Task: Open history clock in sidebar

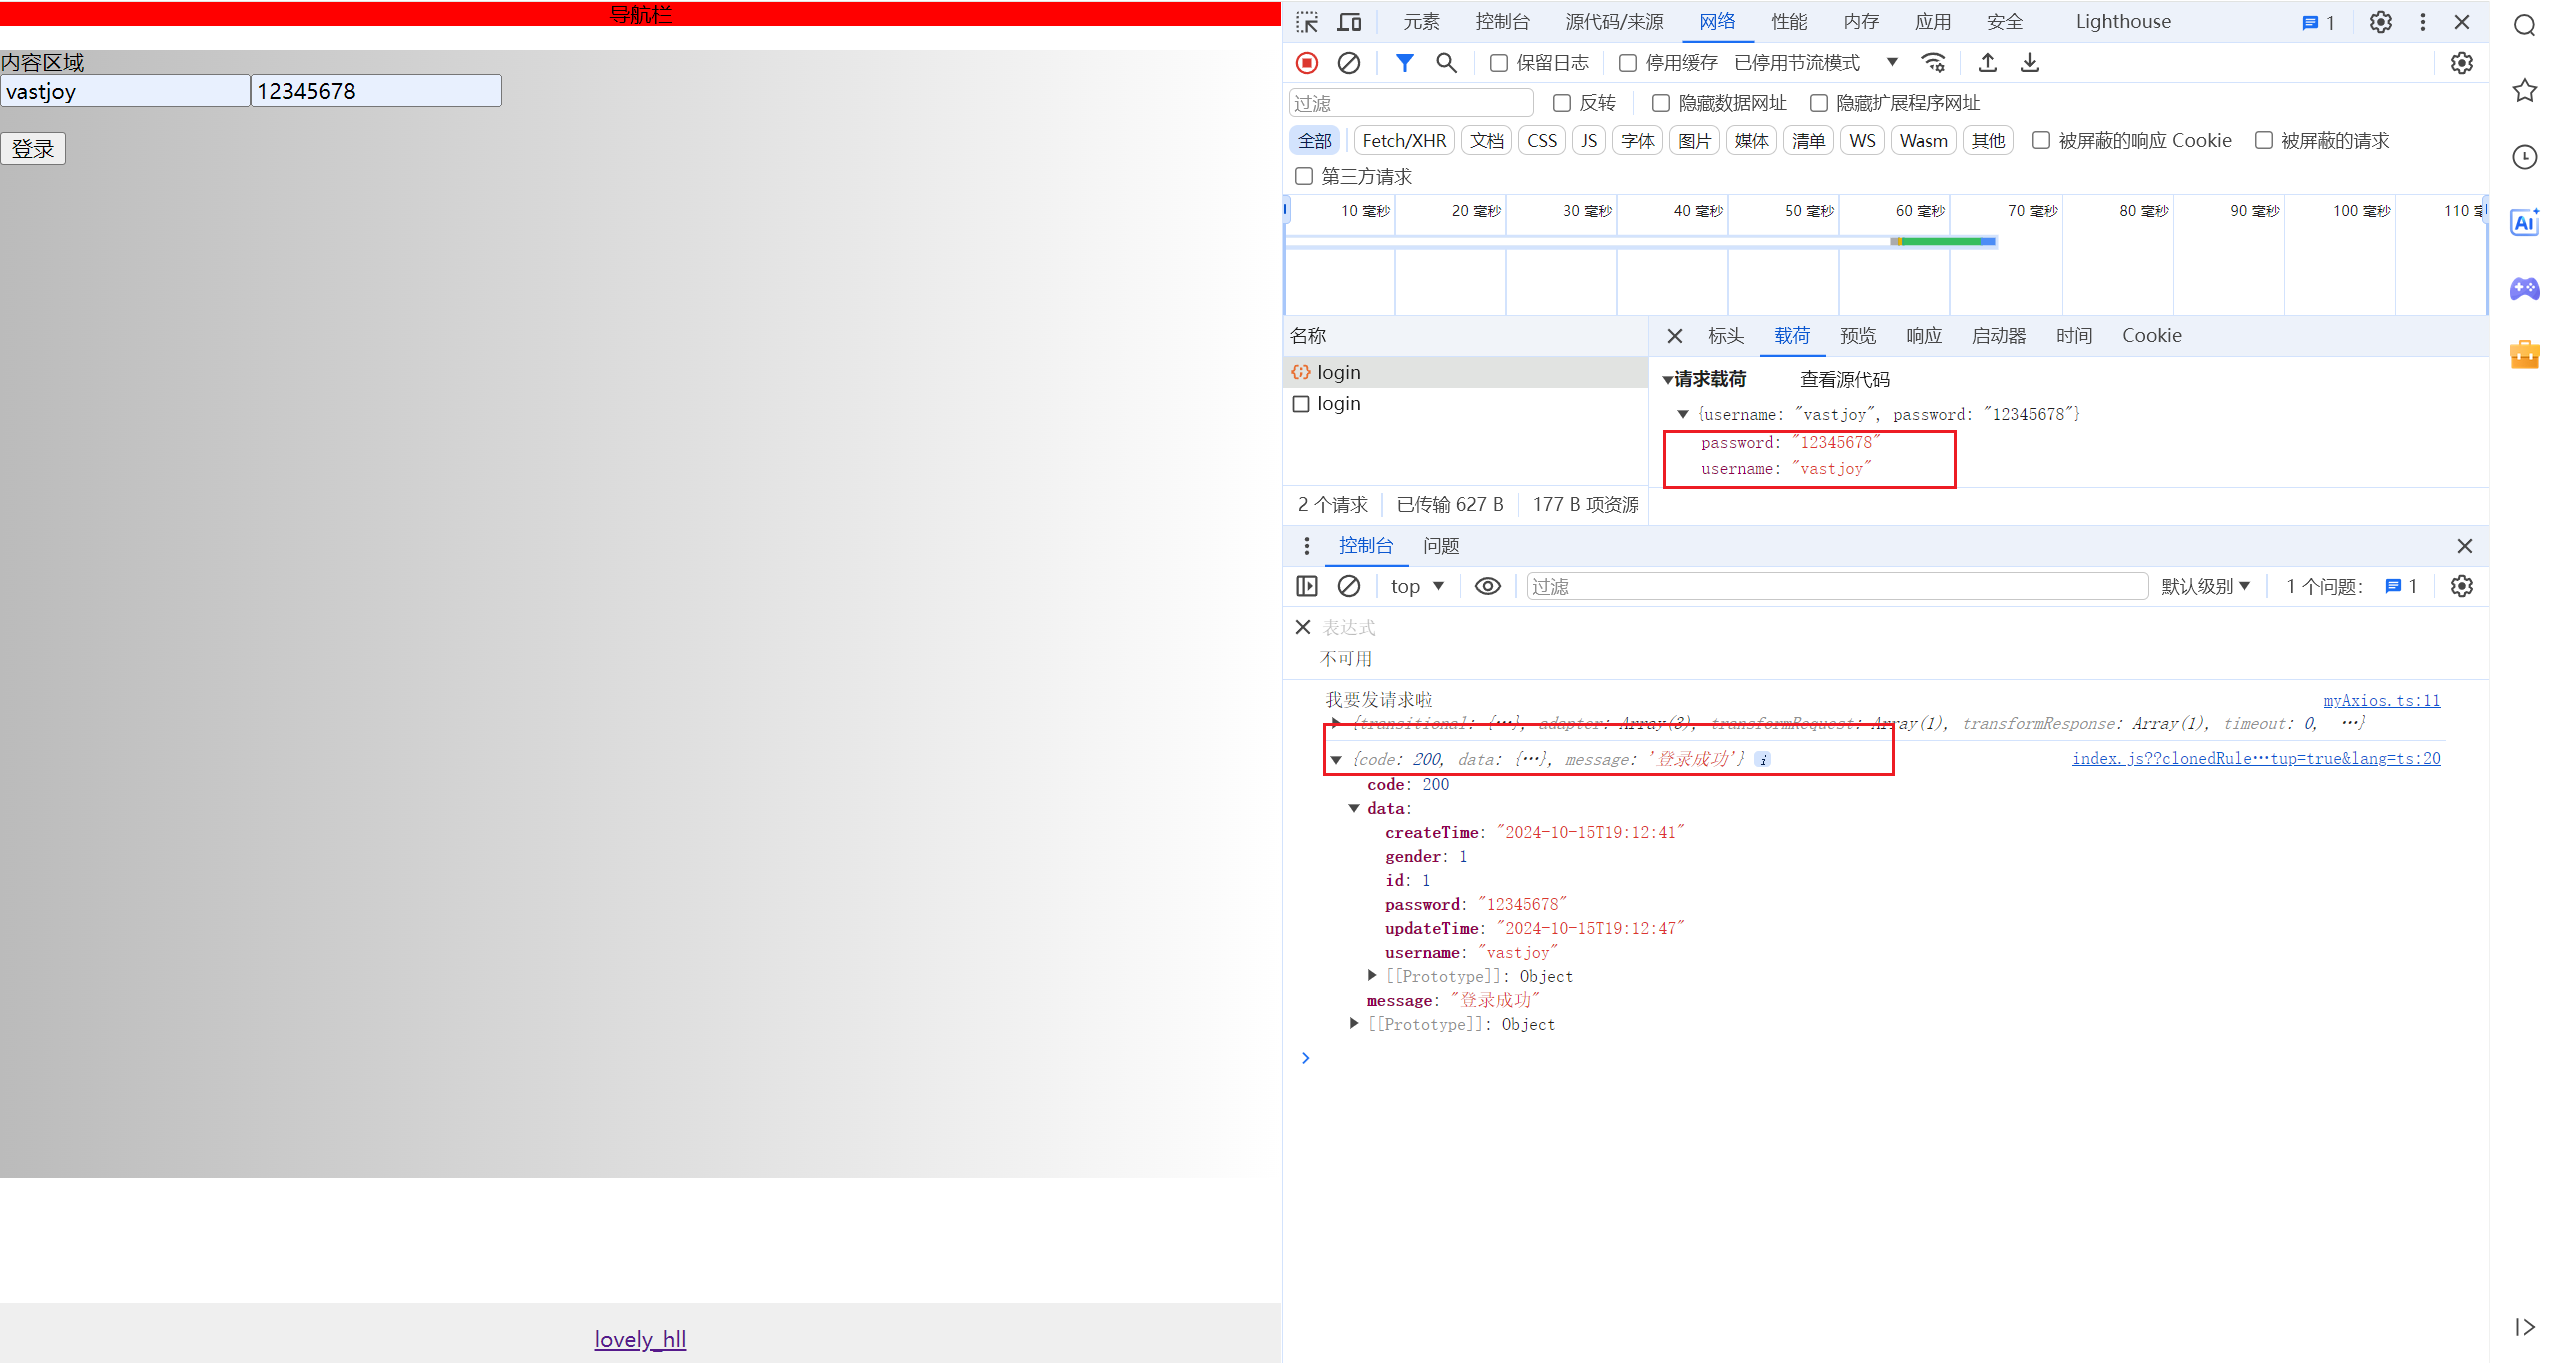Action: click(x=2525, y=157)
